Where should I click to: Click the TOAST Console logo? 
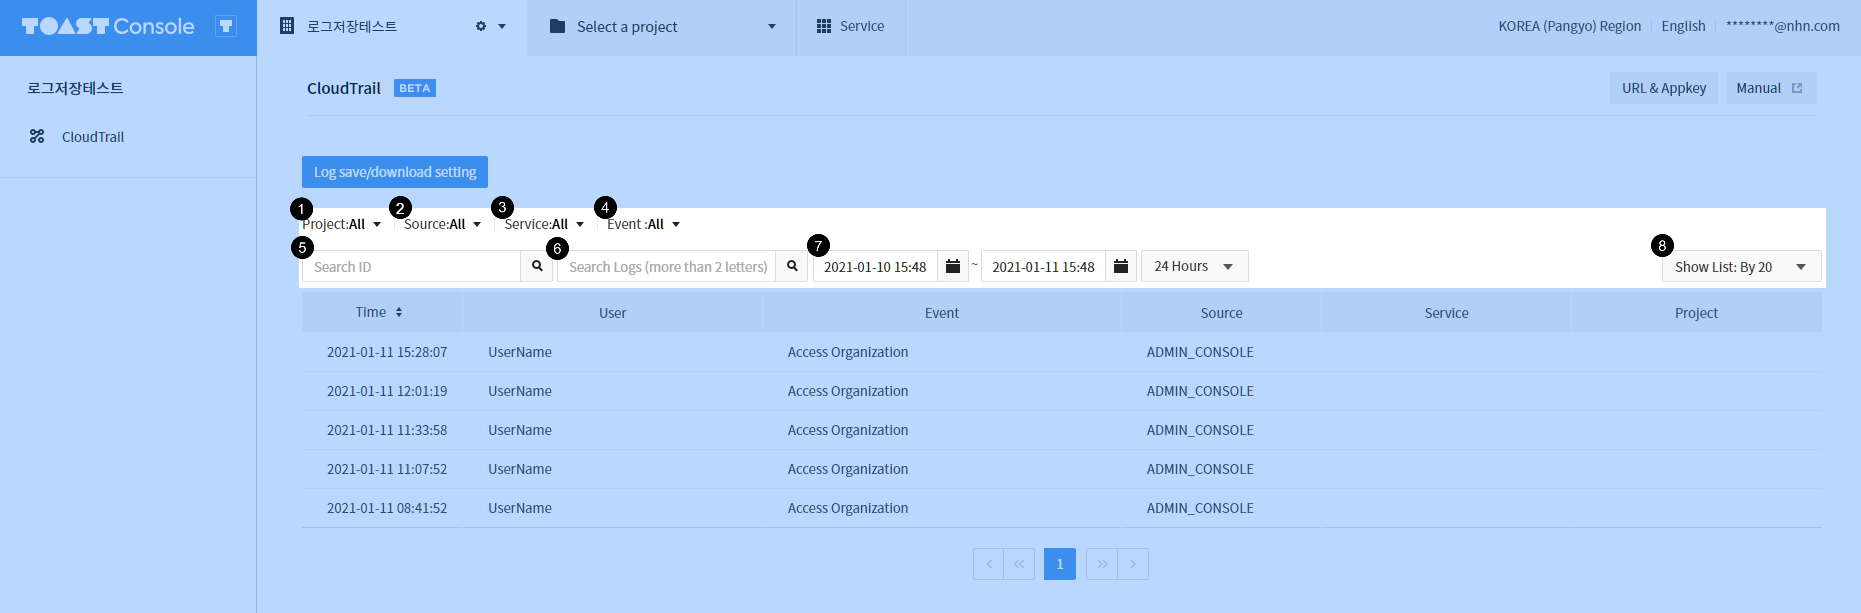click(108, 26)
